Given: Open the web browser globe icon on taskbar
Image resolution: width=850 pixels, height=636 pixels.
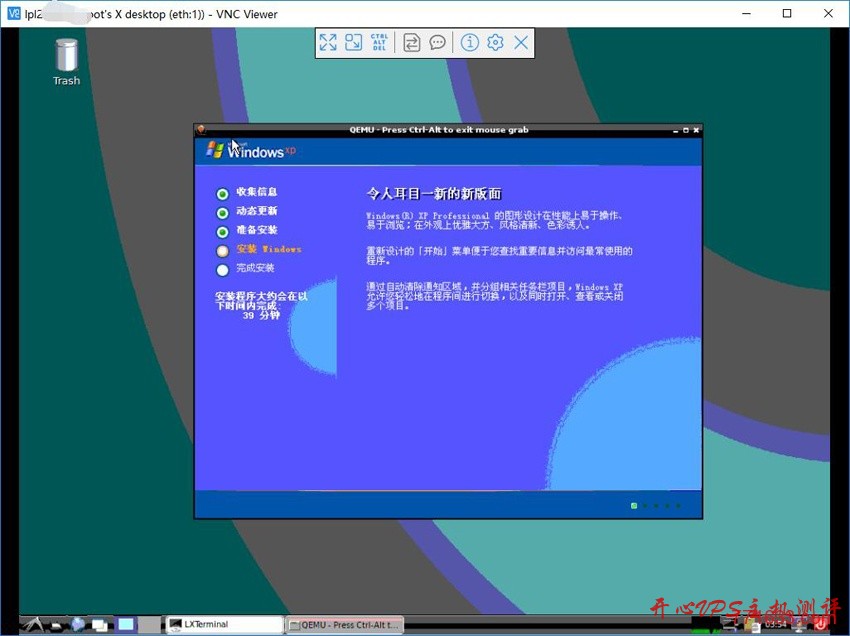Looking at the screenshot, I should pos(77,625).
